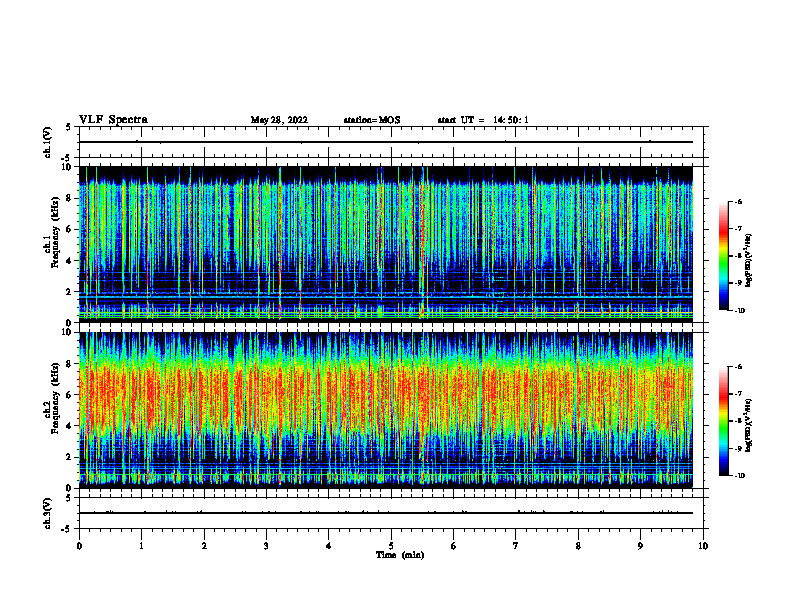Click the 'station=MOS' label
The image size is (792, 612).
(372, 120)
